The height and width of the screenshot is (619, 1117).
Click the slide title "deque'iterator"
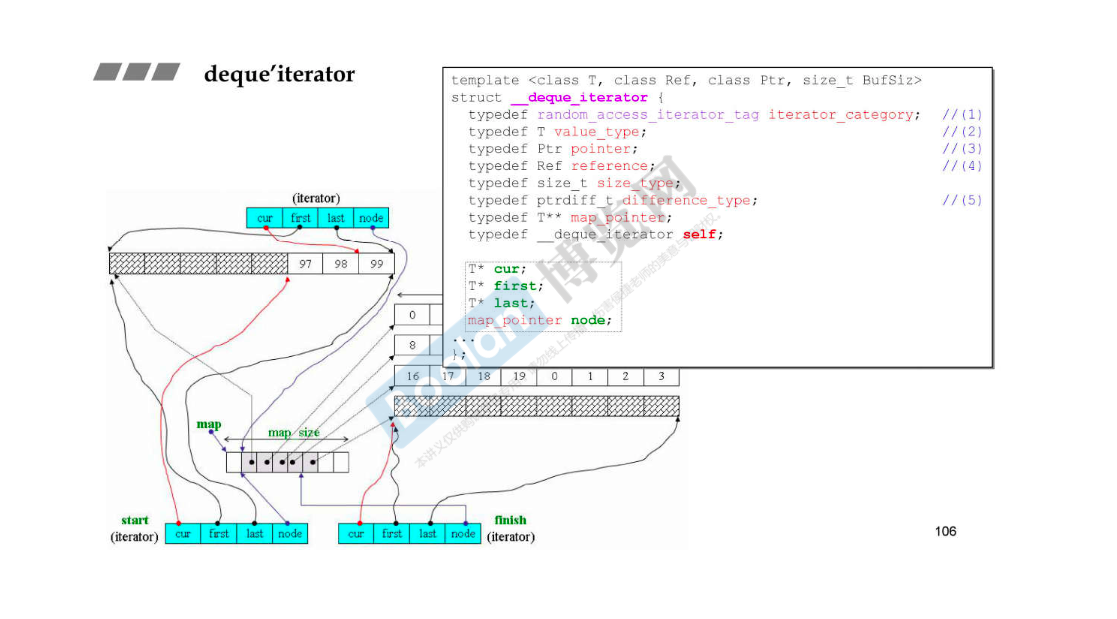tap(279, 74)
